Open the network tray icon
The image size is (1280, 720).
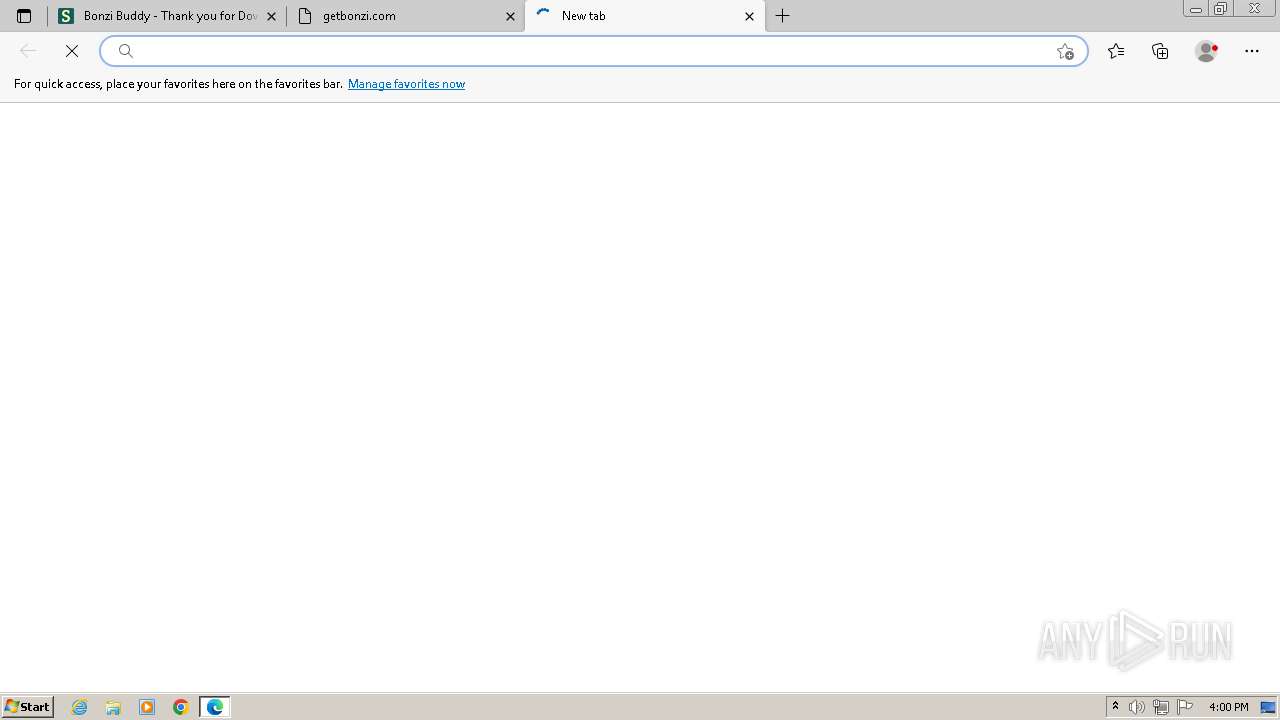point(1161,707)
